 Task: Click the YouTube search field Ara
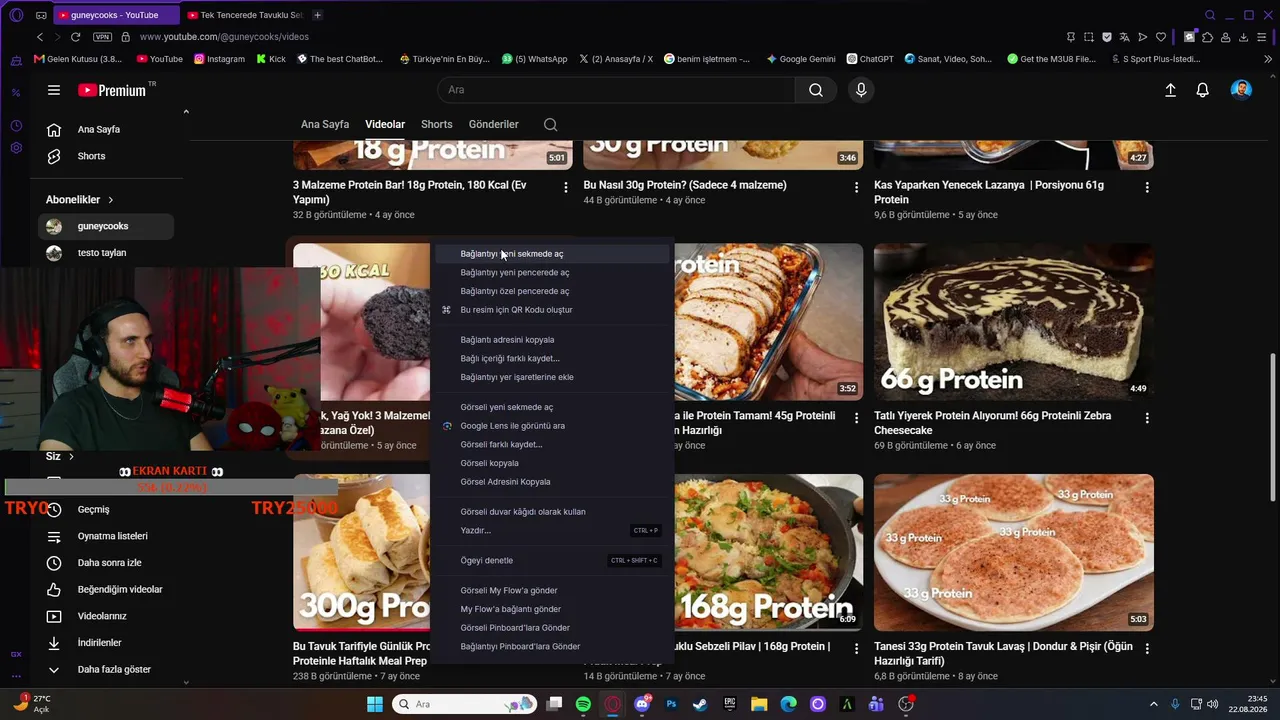616,90
